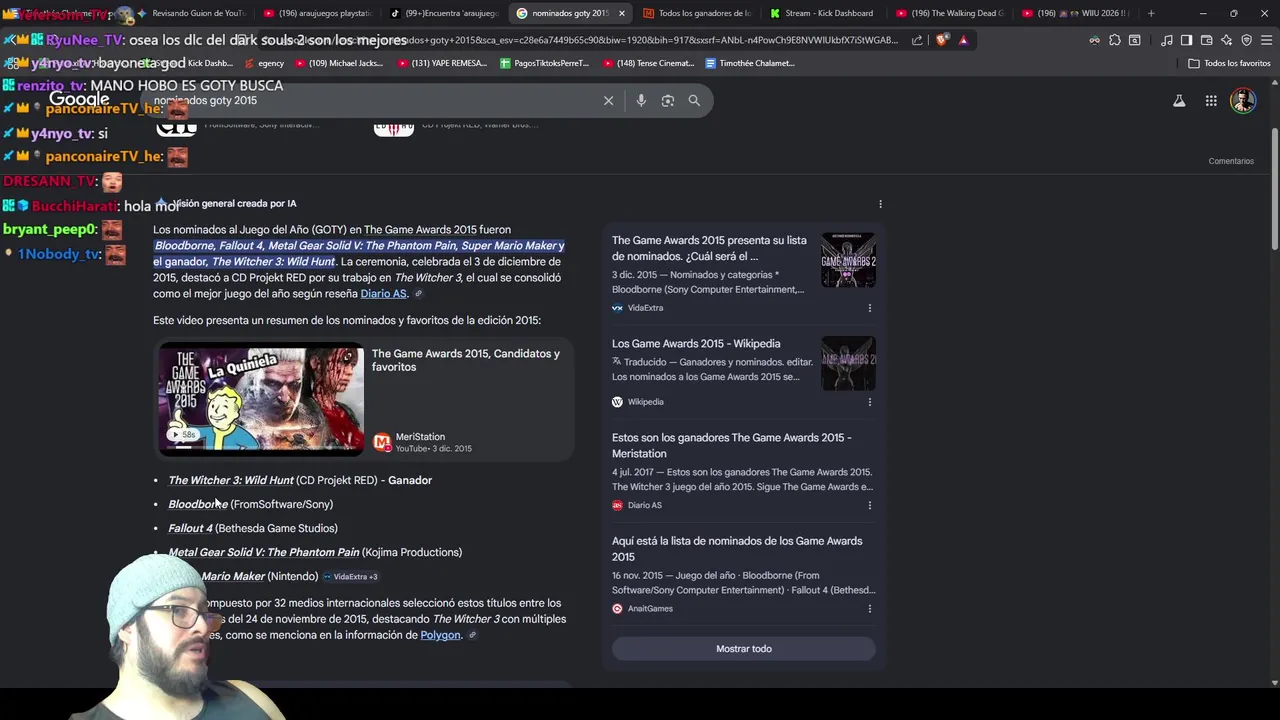Open AI overview three-dot options menu
This screenshot has width=1280, height=720.
(880, 204)
